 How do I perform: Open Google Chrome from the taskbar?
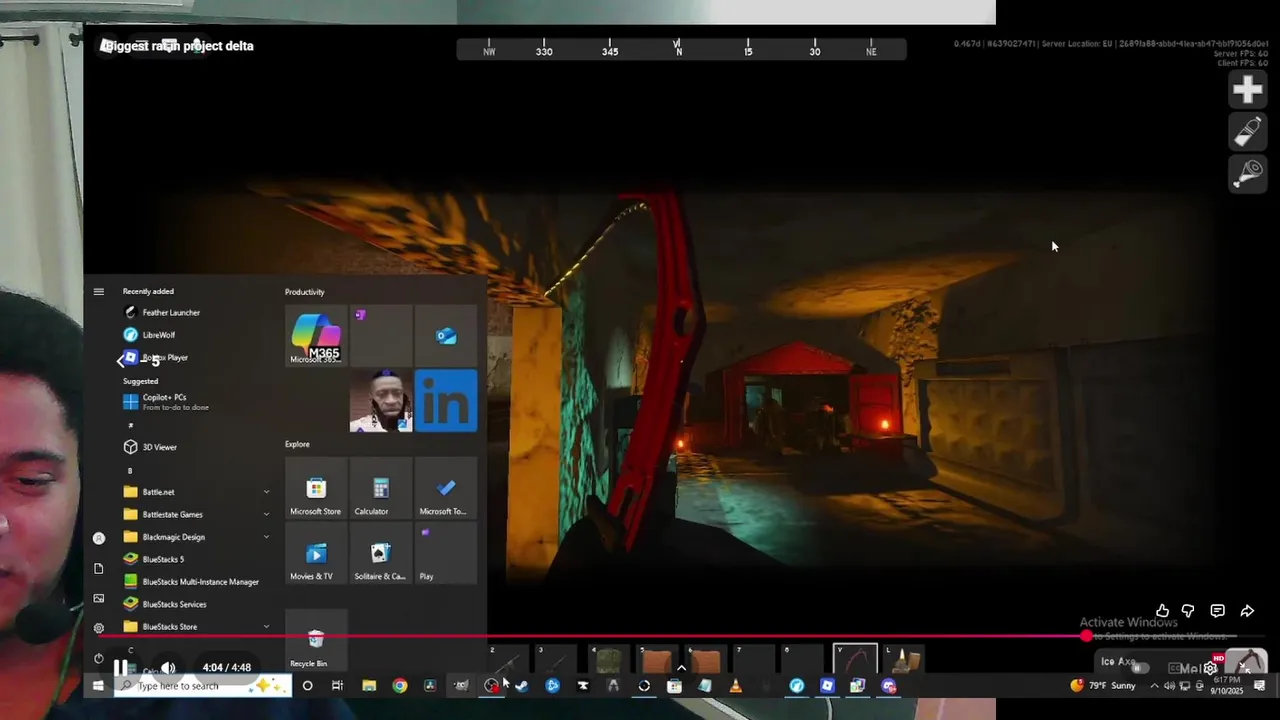(399, 686)
